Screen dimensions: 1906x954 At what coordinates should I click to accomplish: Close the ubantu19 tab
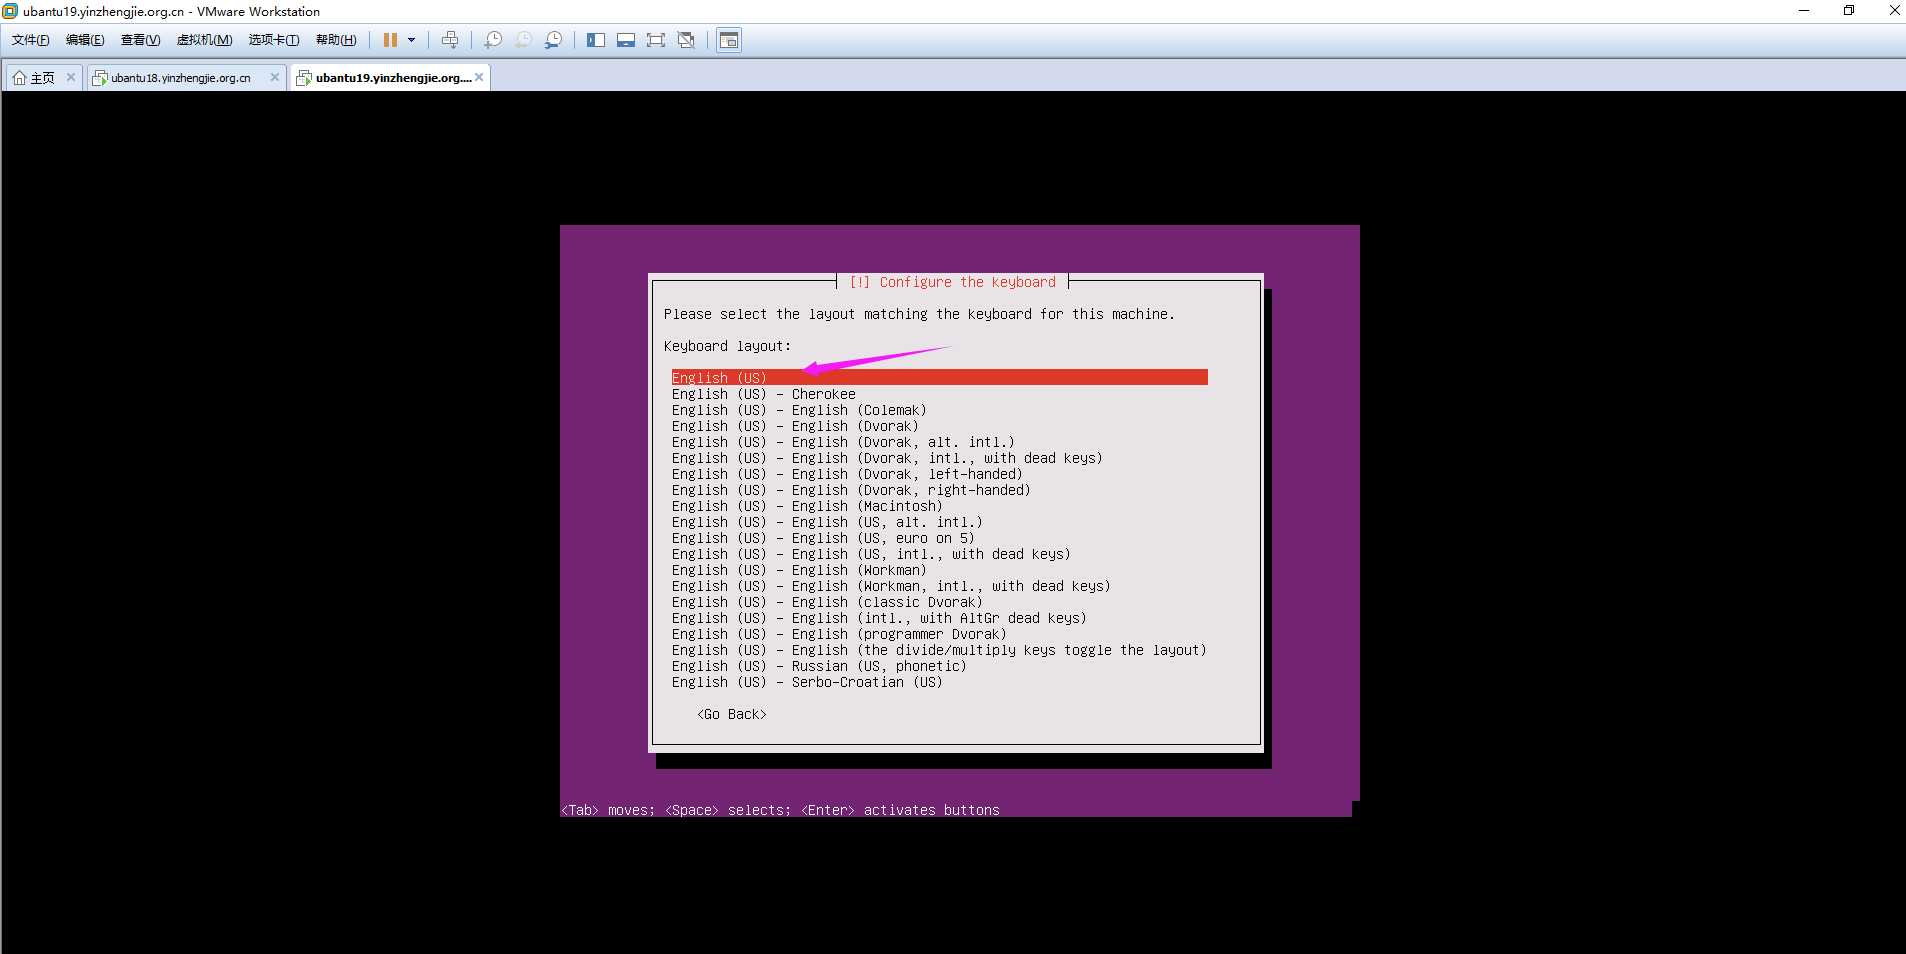pos(479,77)
